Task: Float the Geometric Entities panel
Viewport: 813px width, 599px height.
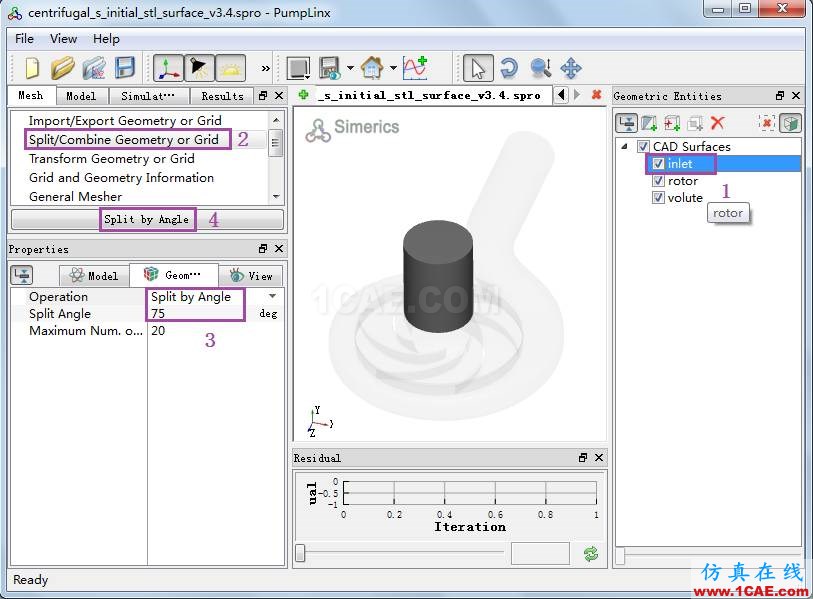Action: pyautogui.click(x=780, y=95)
